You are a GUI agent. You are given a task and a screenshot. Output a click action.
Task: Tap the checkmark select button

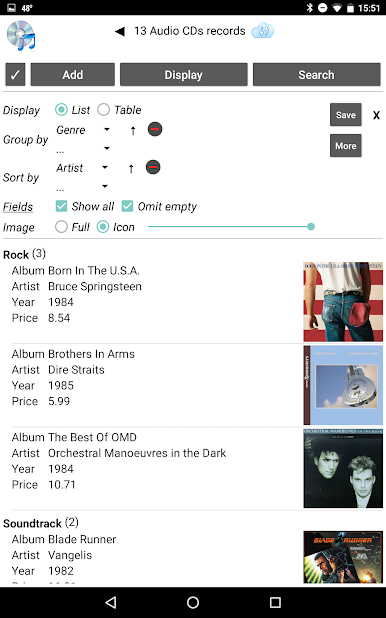coord(15,74)
